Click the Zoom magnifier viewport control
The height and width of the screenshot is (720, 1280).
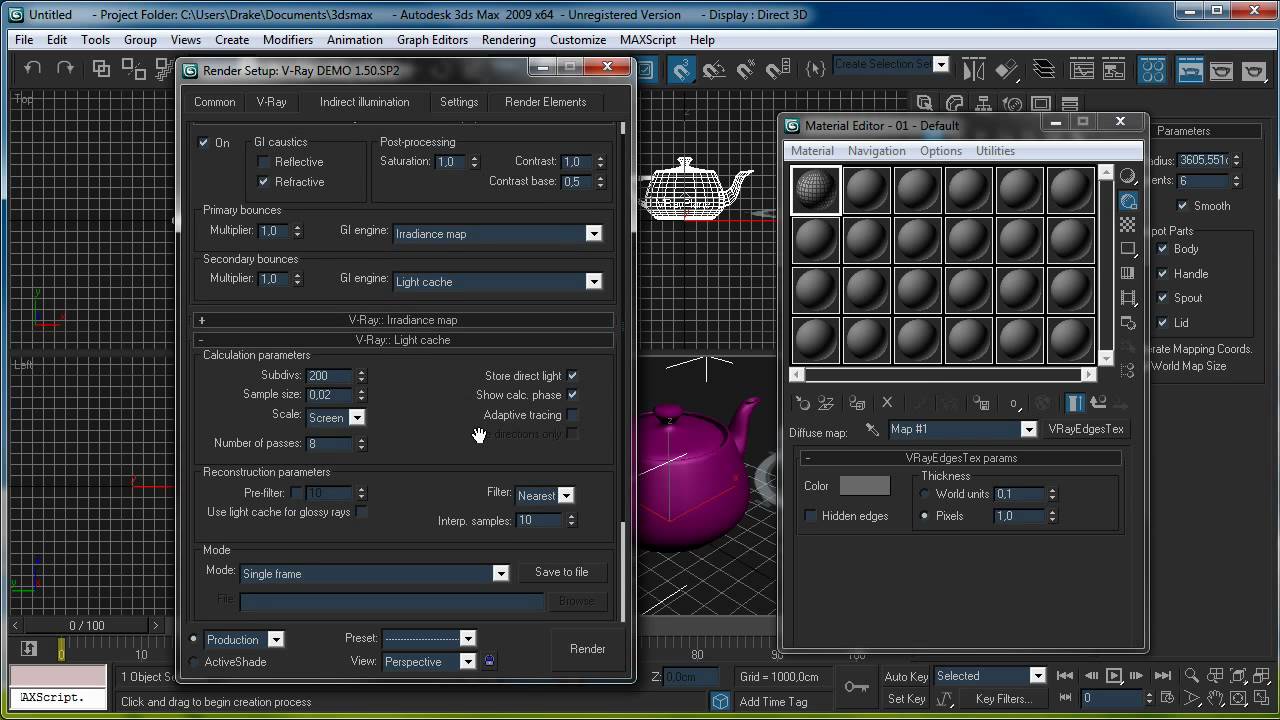point(1191,676)
